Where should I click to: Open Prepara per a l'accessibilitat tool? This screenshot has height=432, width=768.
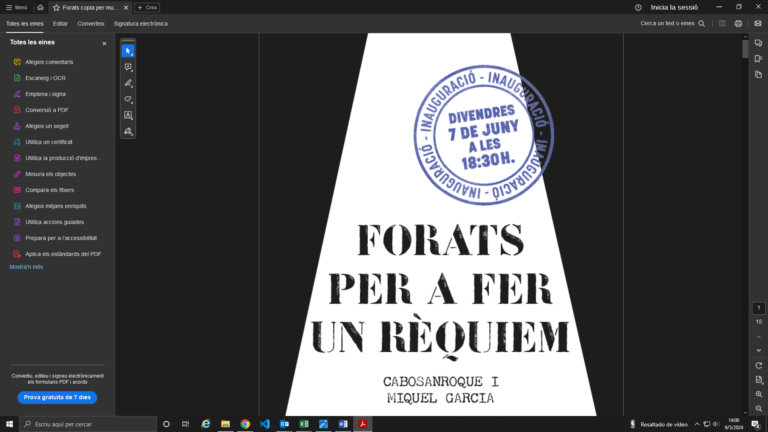pyautogui.click(x=61, y=238)
